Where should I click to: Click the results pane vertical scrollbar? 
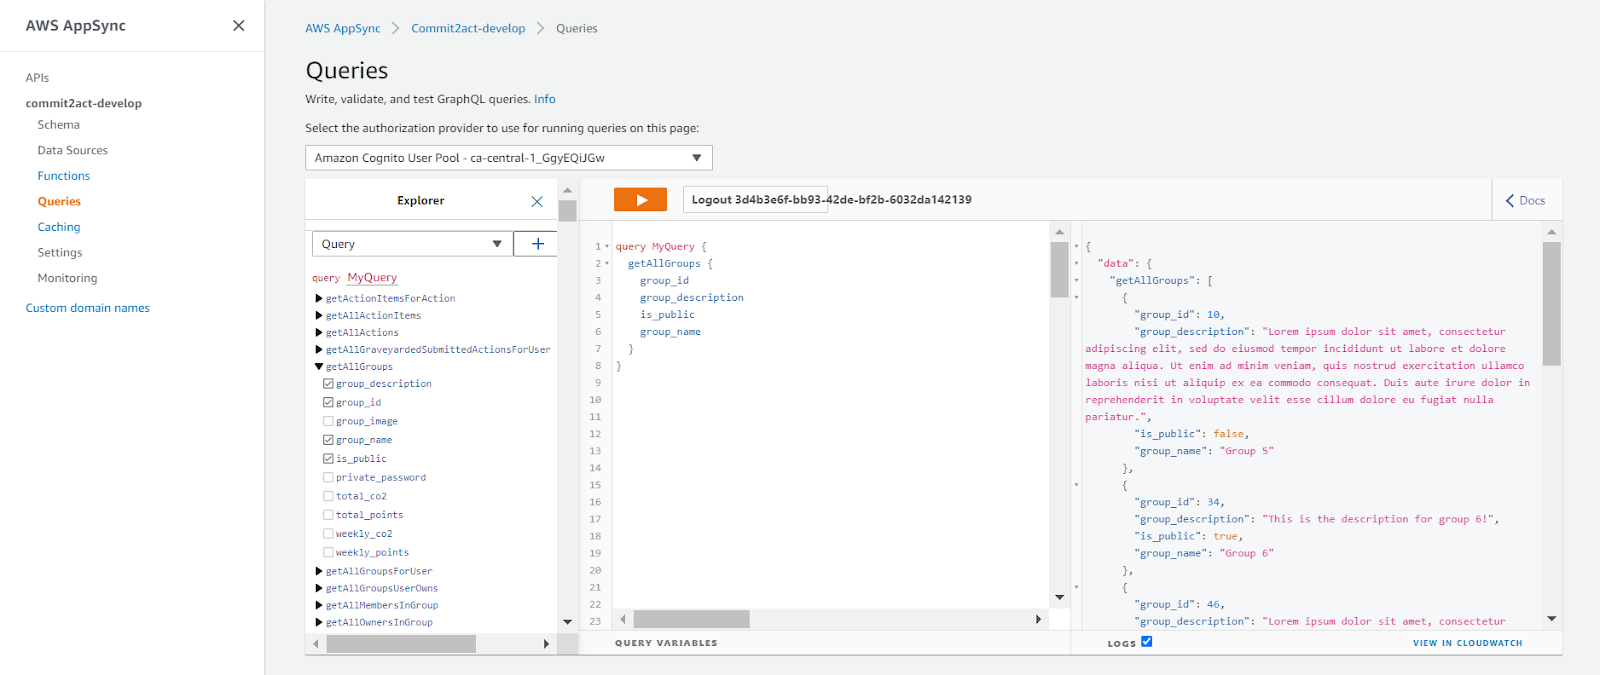(1552, 304)
